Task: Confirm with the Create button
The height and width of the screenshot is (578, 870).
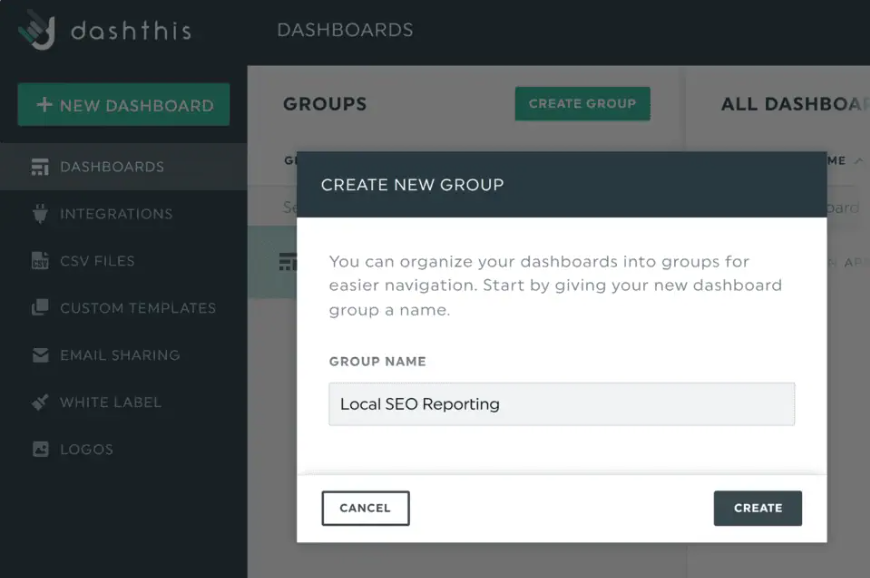Action: [x=757, y=508]
